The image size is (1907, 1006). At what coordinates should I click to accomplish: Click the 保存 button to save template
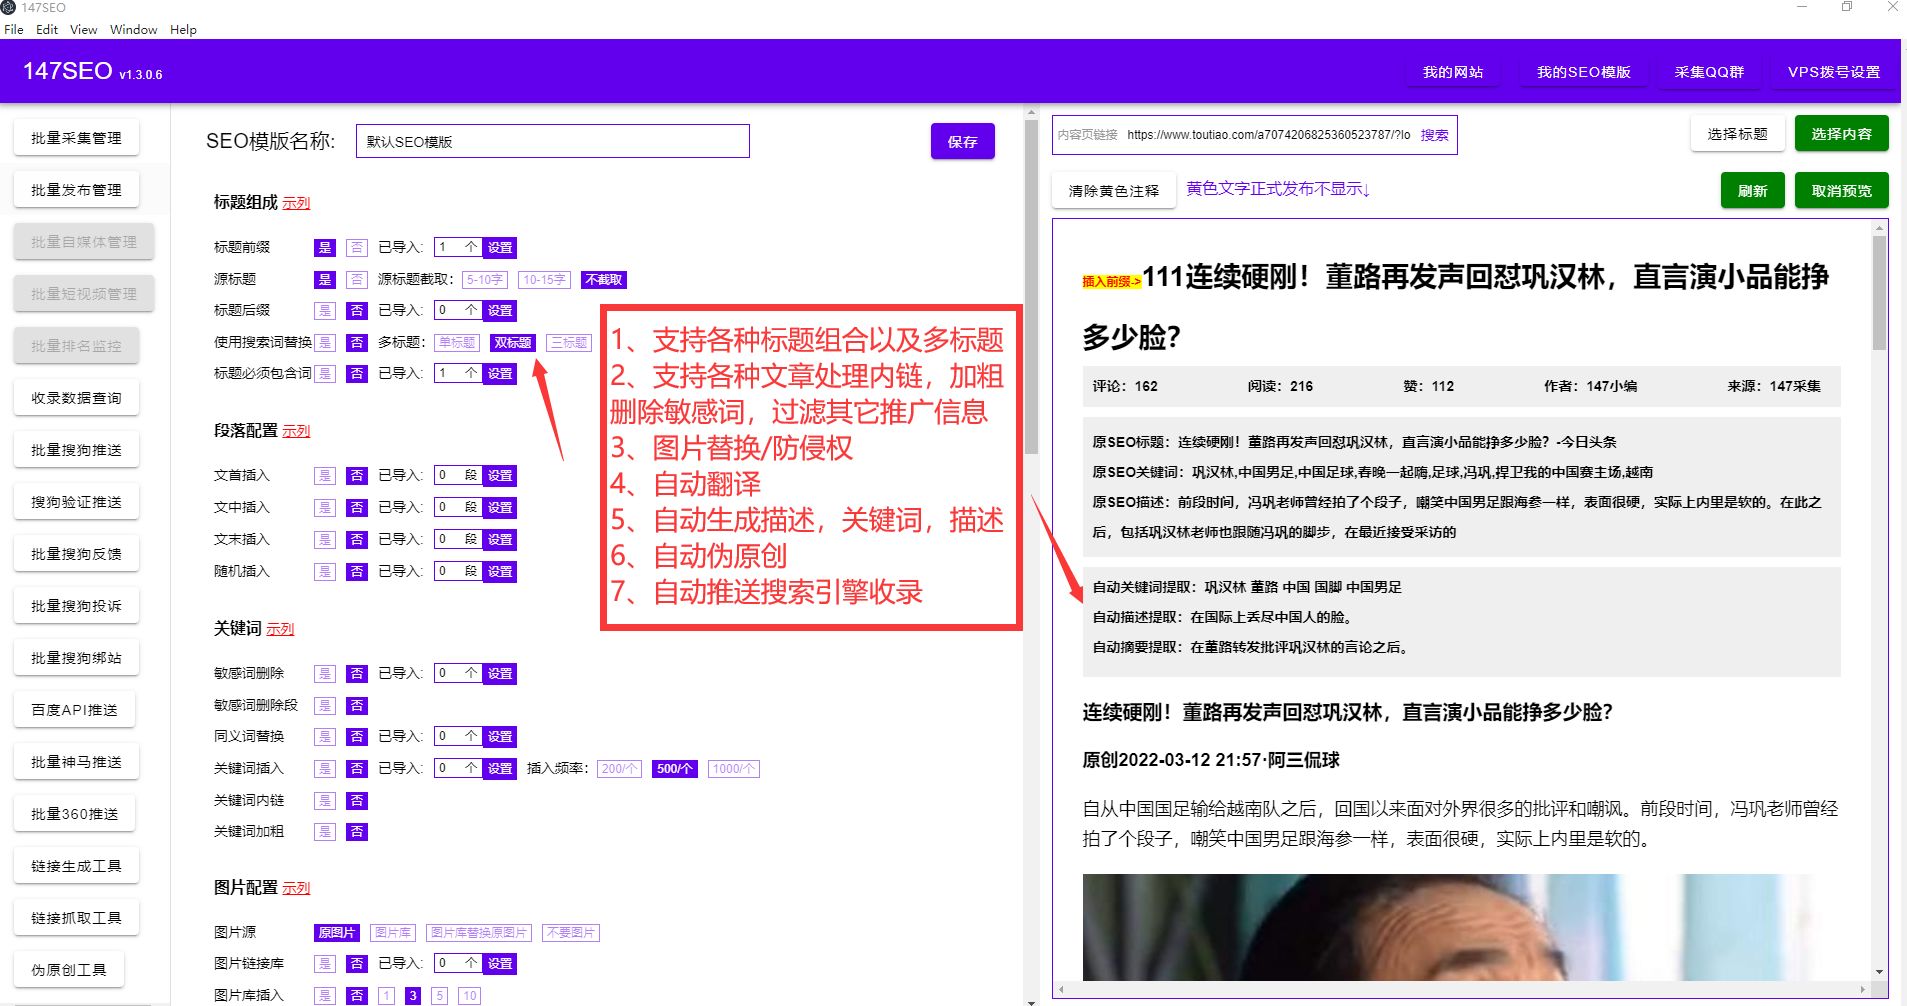click(x=961, y=141)
